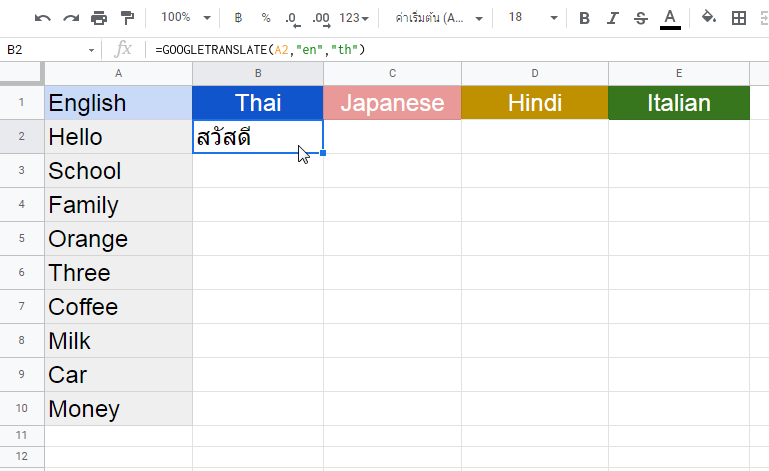This screenshot has height=471, width=769.
Task: Click the green Italian header cell
Action: click(x=679, y=103)
